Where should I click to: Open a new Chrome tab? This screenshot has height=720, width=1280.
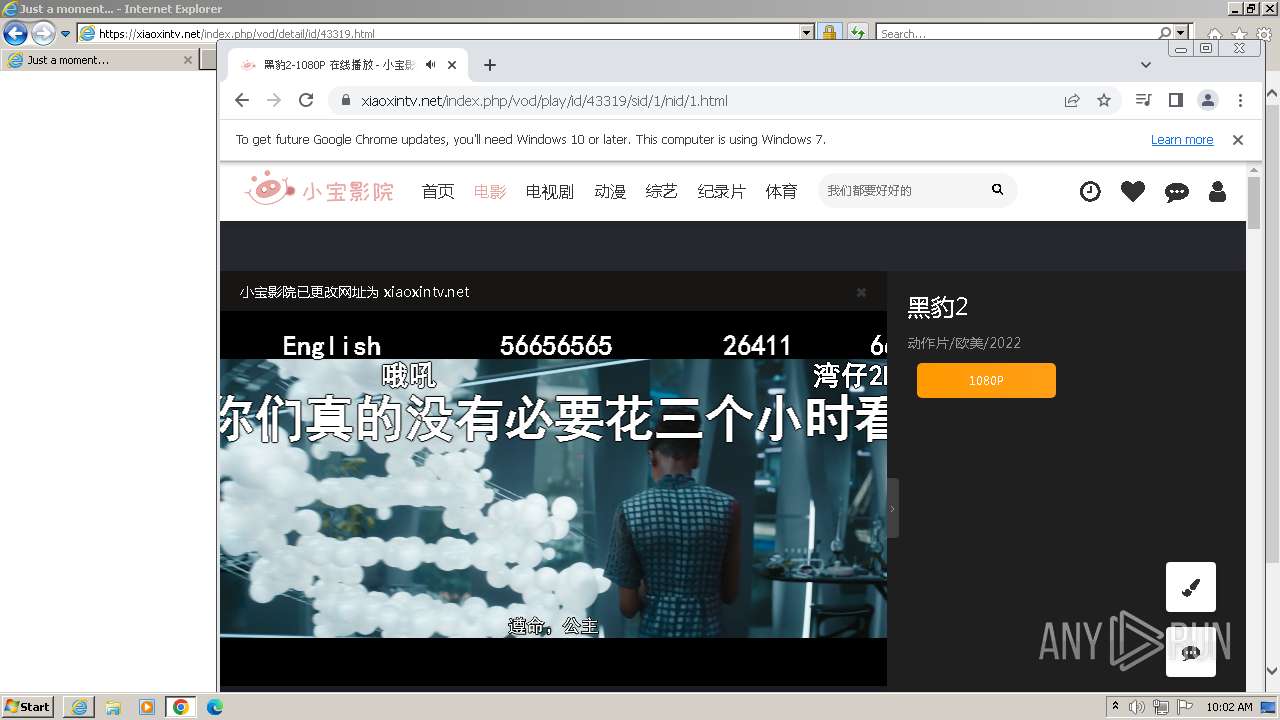tap(489, 65)
